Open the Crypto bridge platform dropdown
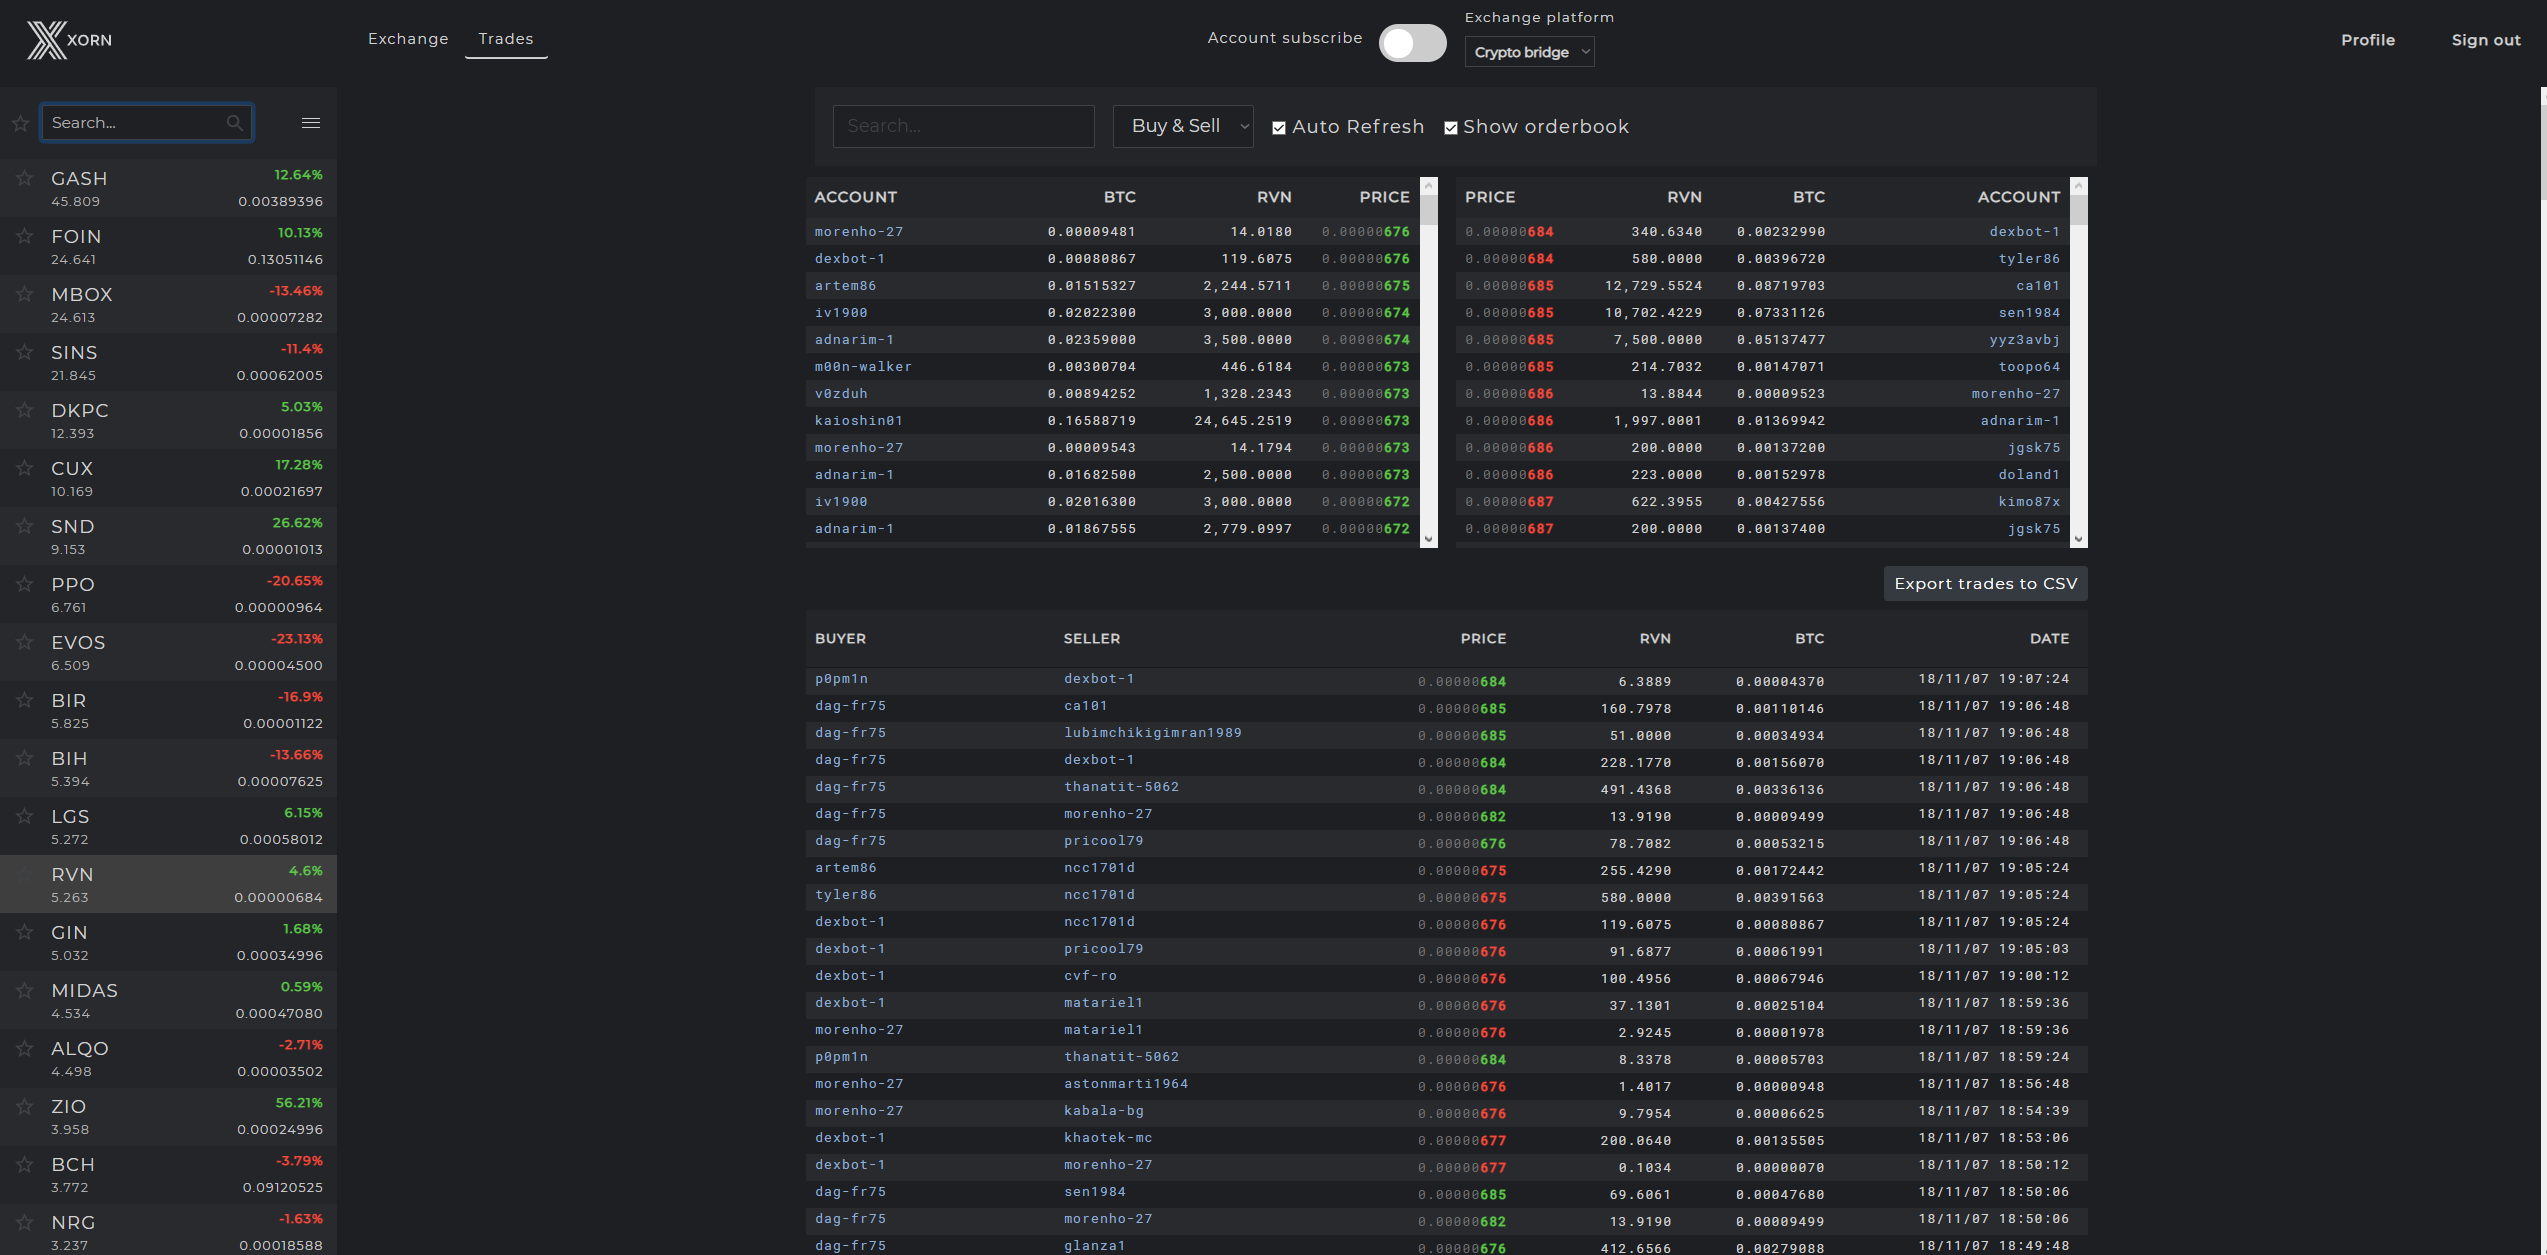 (x=1529, y=52)
